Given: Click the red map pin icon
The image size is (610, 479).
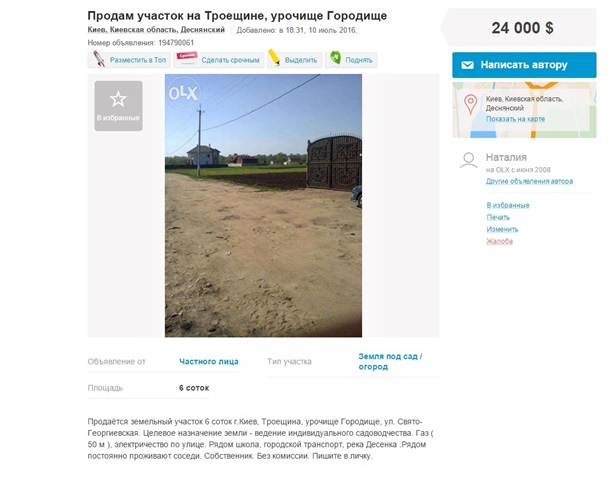Looking at the screenshot, I should pyautogui.click(x=470, y=105).
